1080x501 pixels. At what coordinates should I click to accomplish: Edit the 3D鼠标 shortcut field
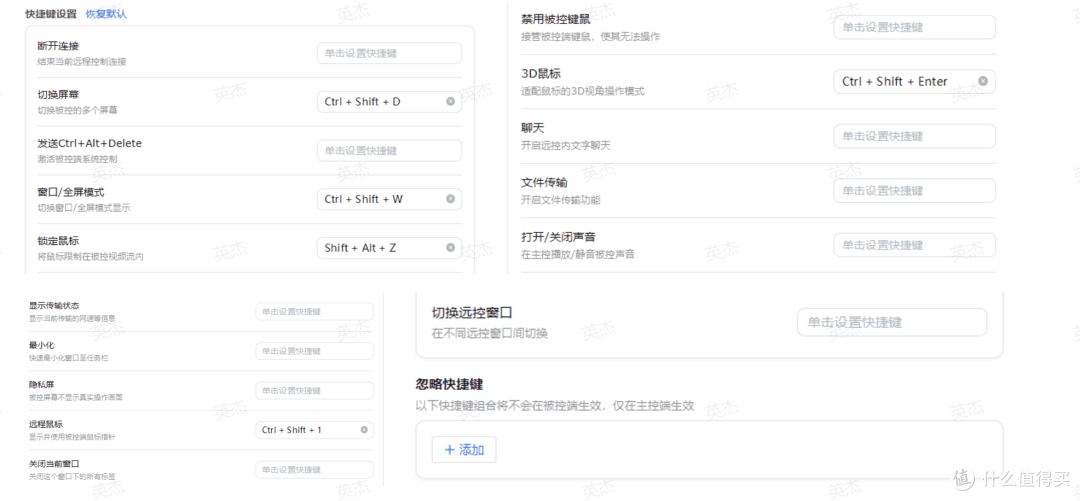point(915,81)
